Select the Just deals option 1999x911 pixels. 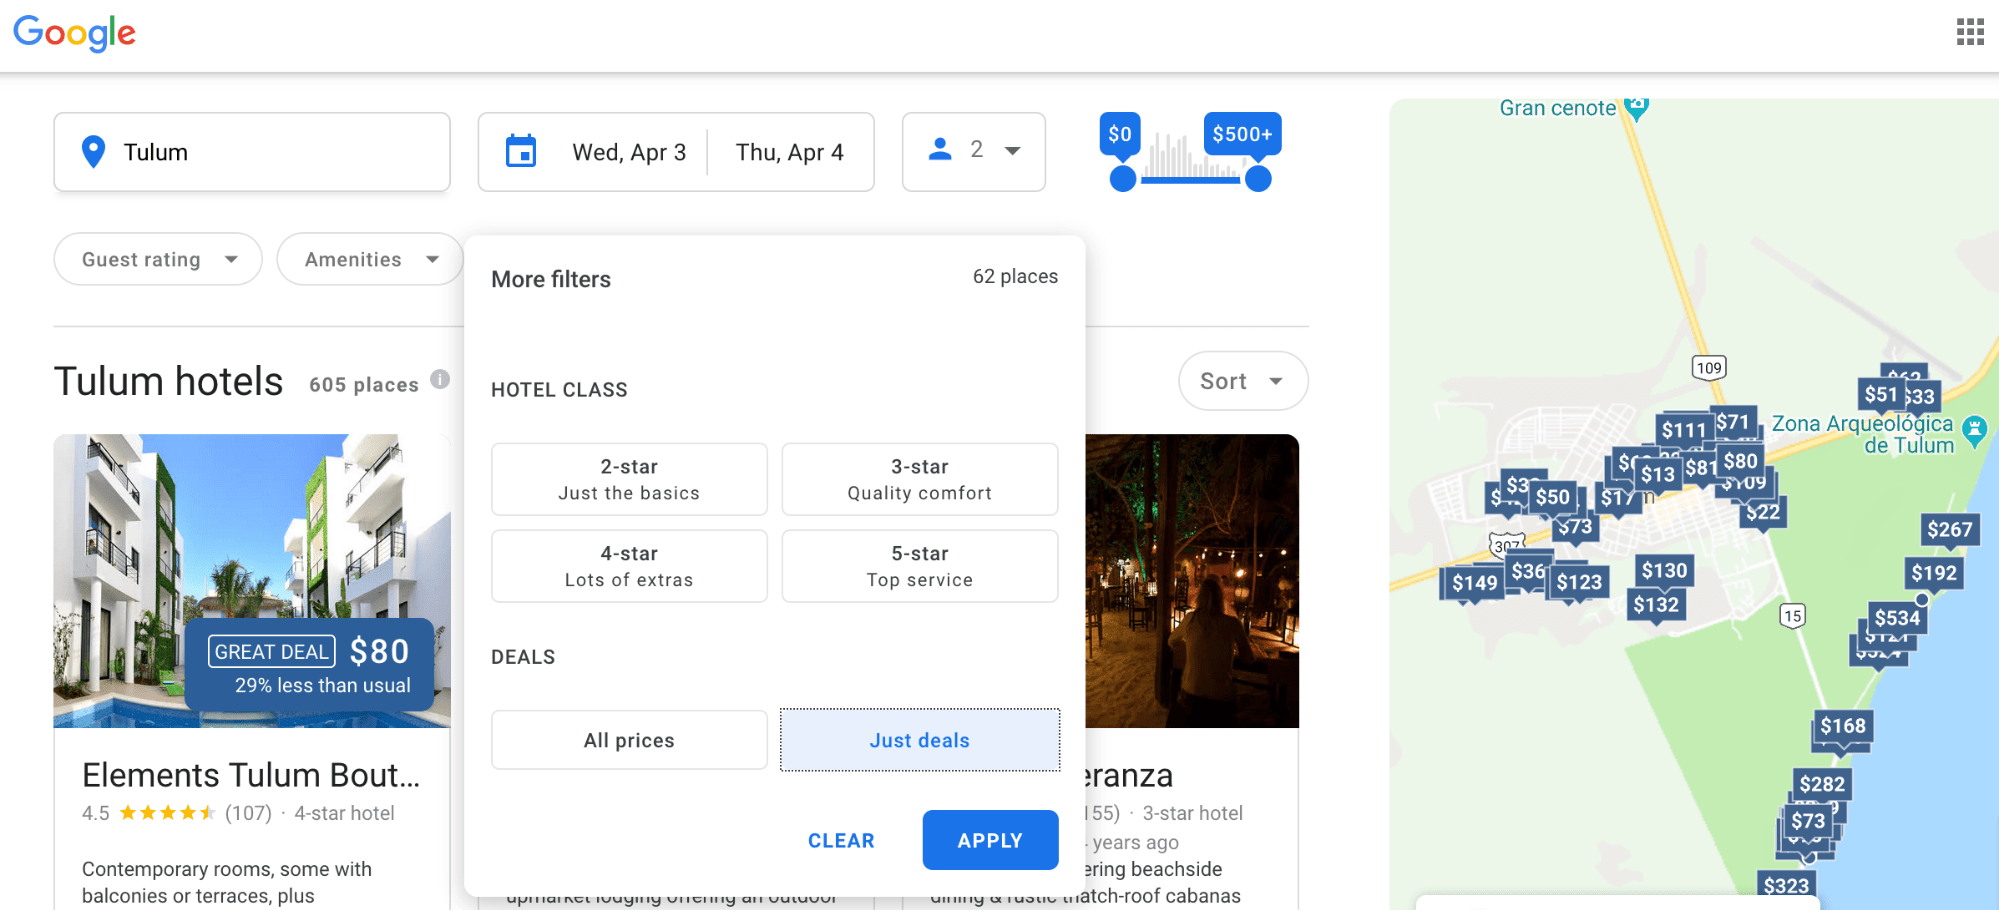coord(919,740)
